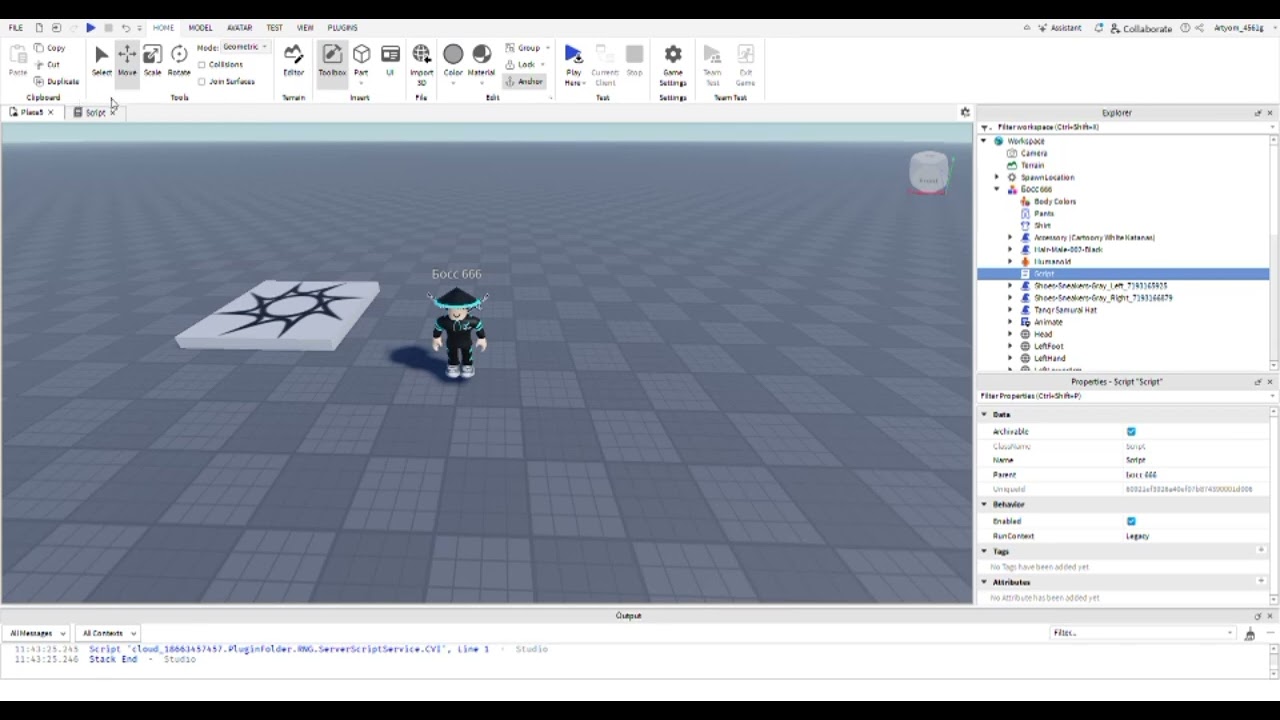The image size is (1280, 720).
Task: Switch to the AVATAR ribbon tab
Action: (x=239, y=28)
